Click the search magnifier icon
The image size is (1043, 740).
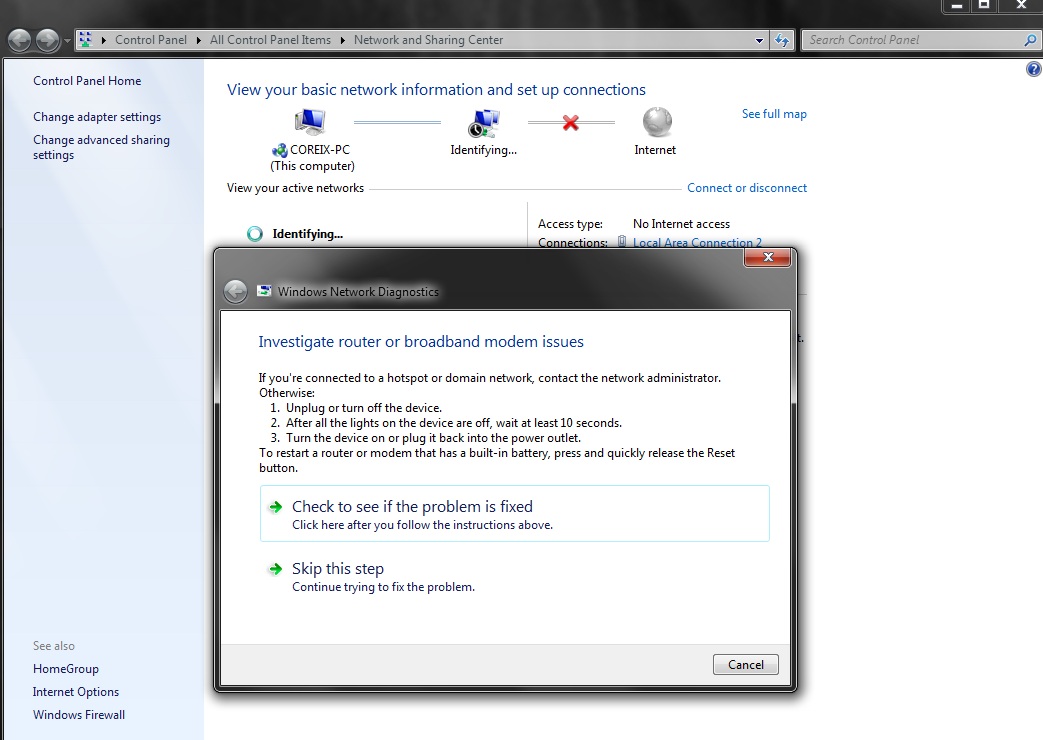(1030, 40)
